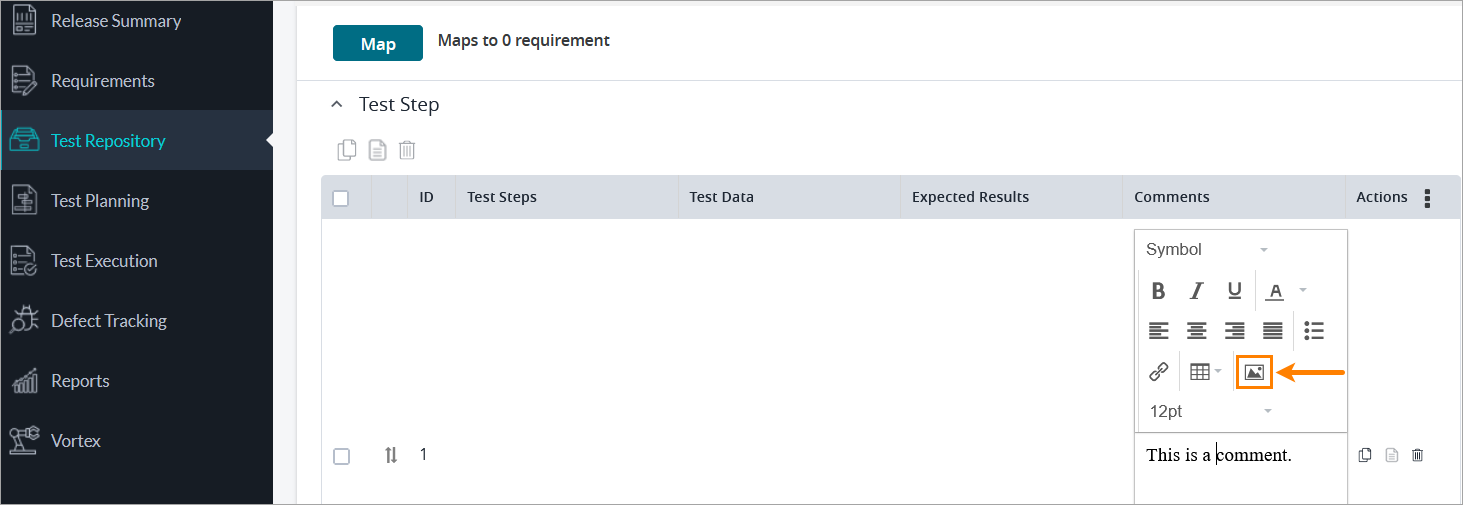Justify the comment text
Viewport: 1463px width, 505px height.
coord(1272,331)
